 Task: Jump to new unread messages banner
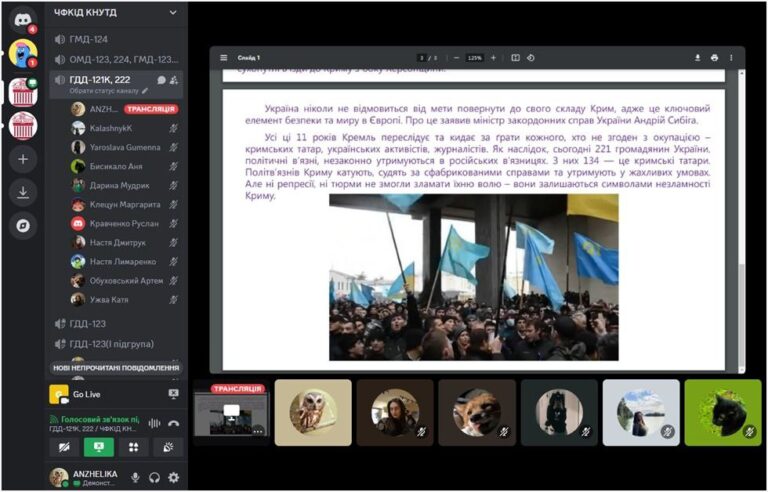click(x=116, y=368)
